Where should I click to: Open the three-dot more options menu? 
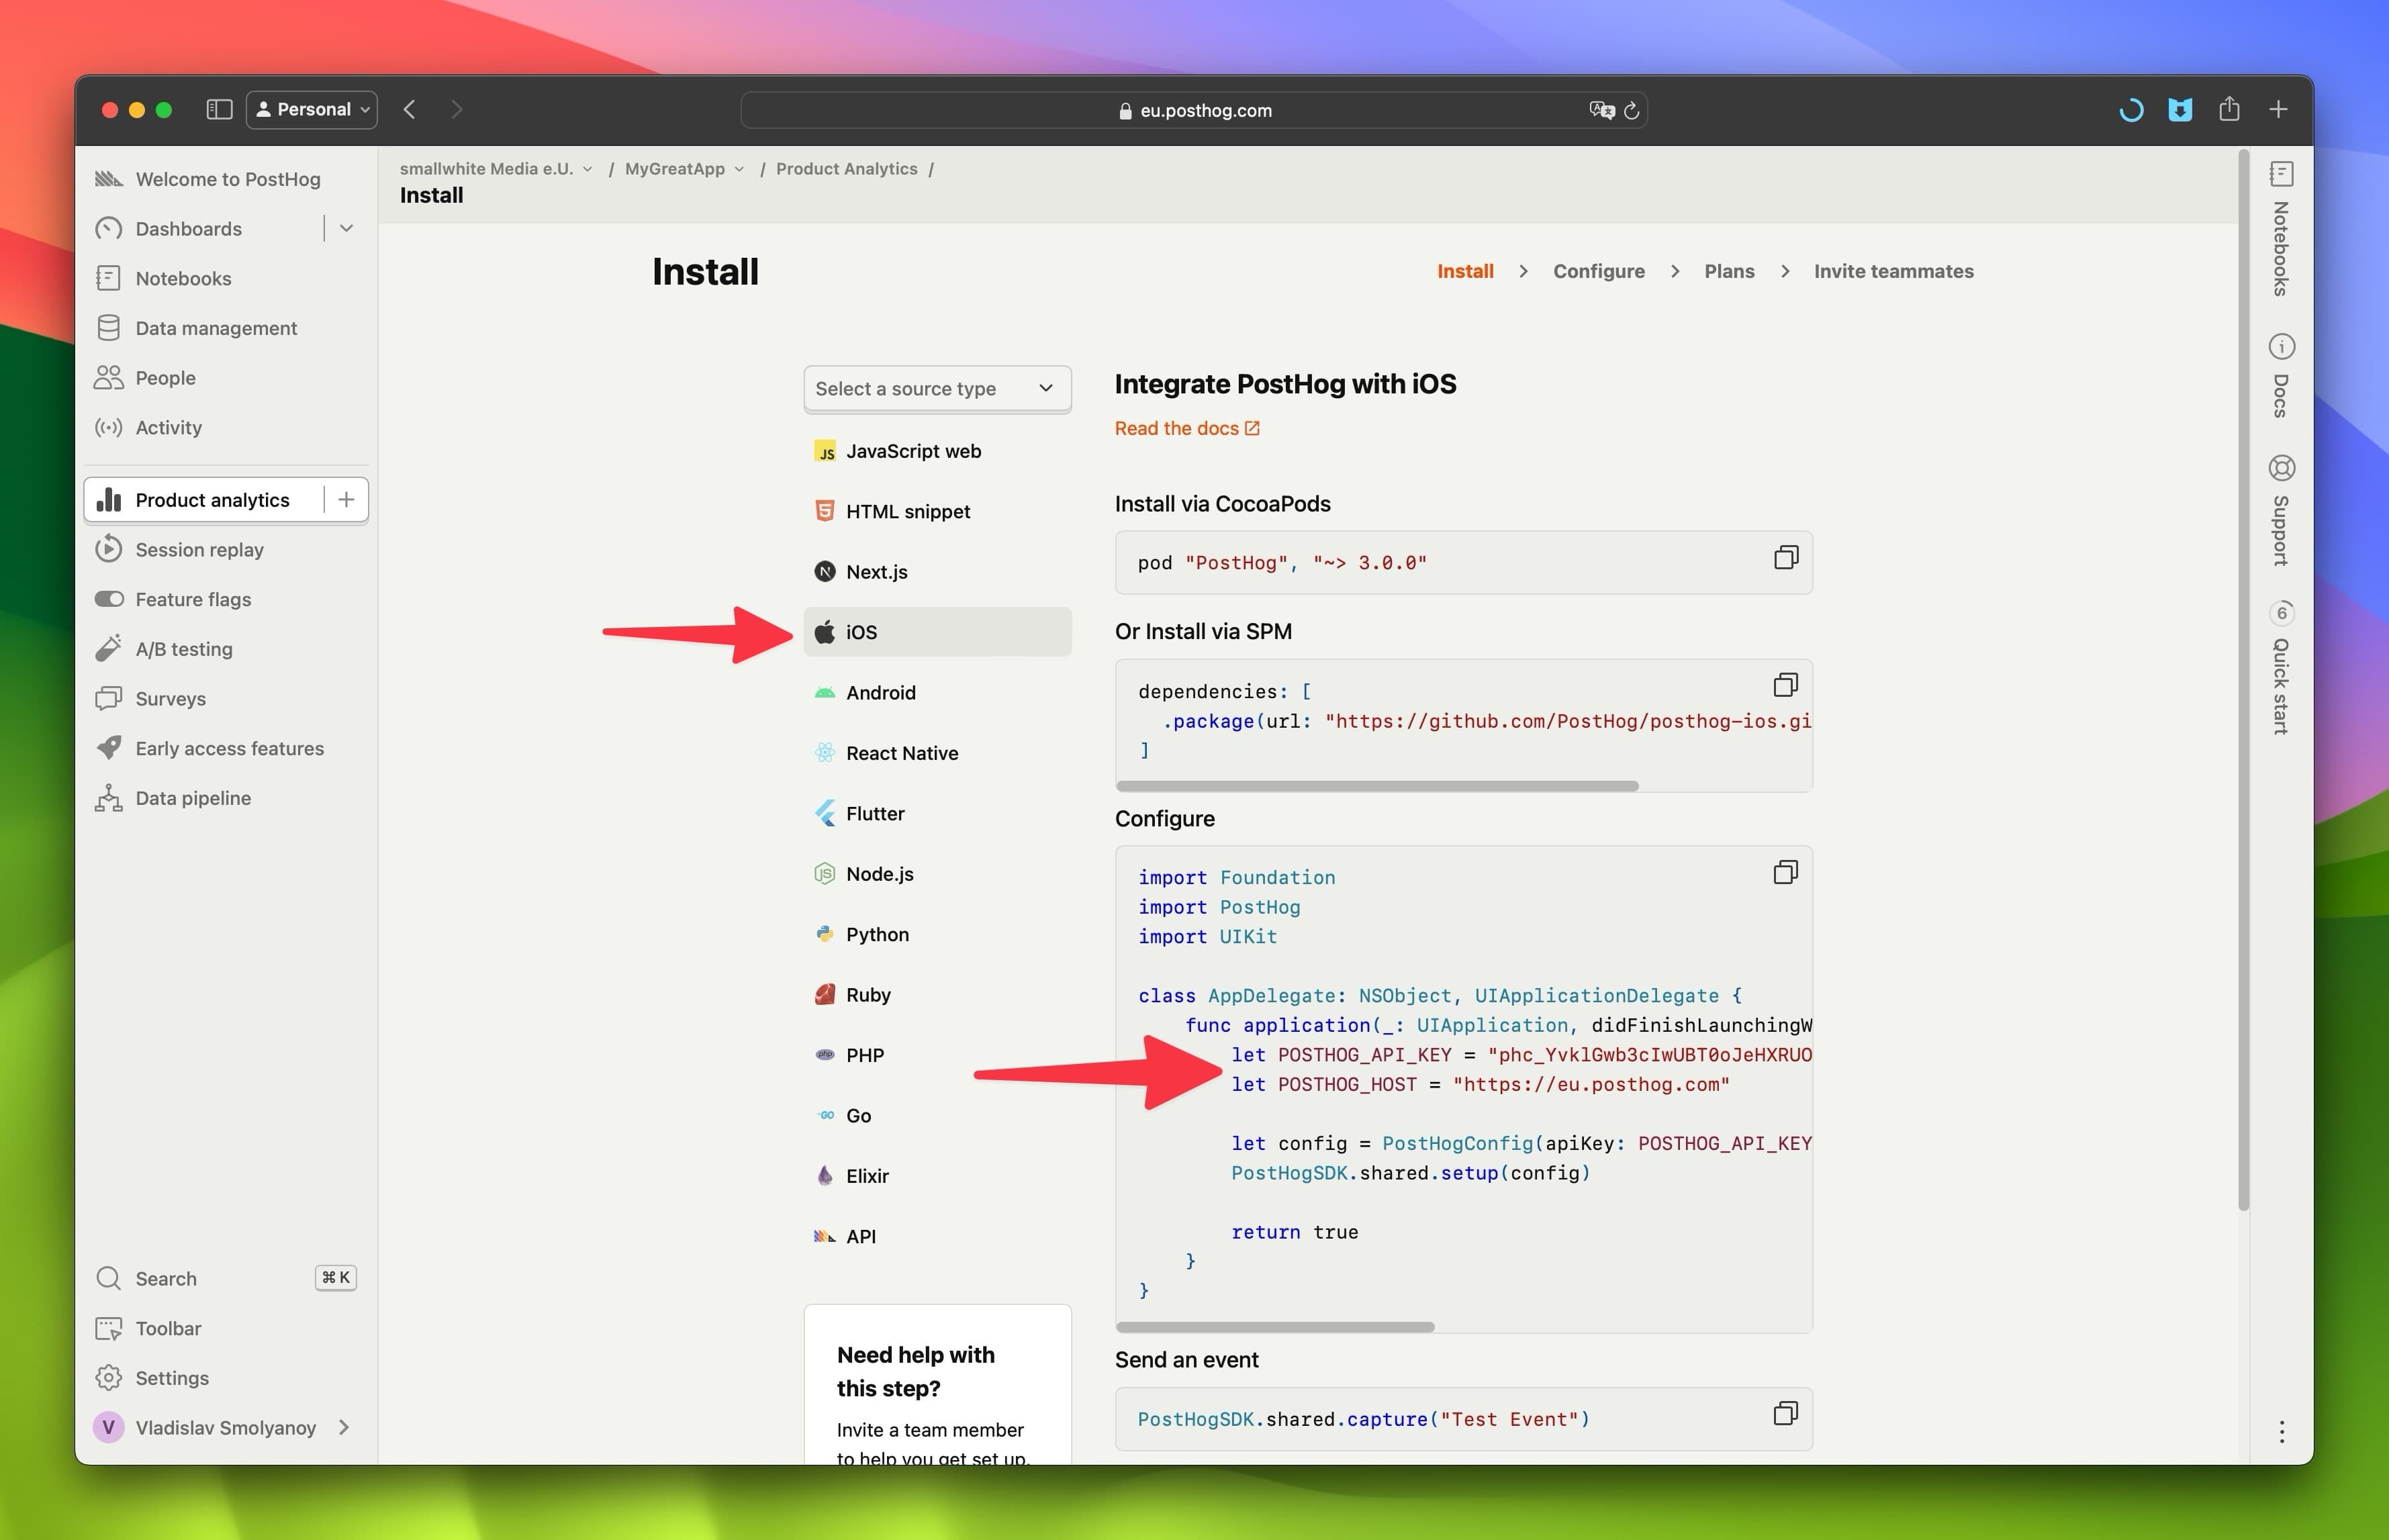pyautogui.click(x=2281, y=1431)
